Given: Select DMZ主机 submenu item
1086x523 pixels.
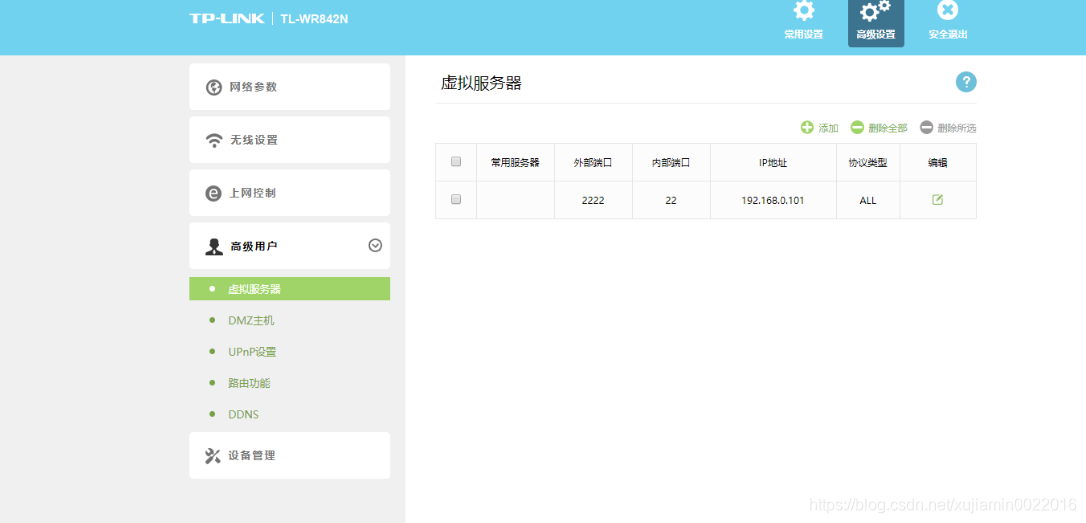Looking at the screenshot, I should click(x=251, y=321).
